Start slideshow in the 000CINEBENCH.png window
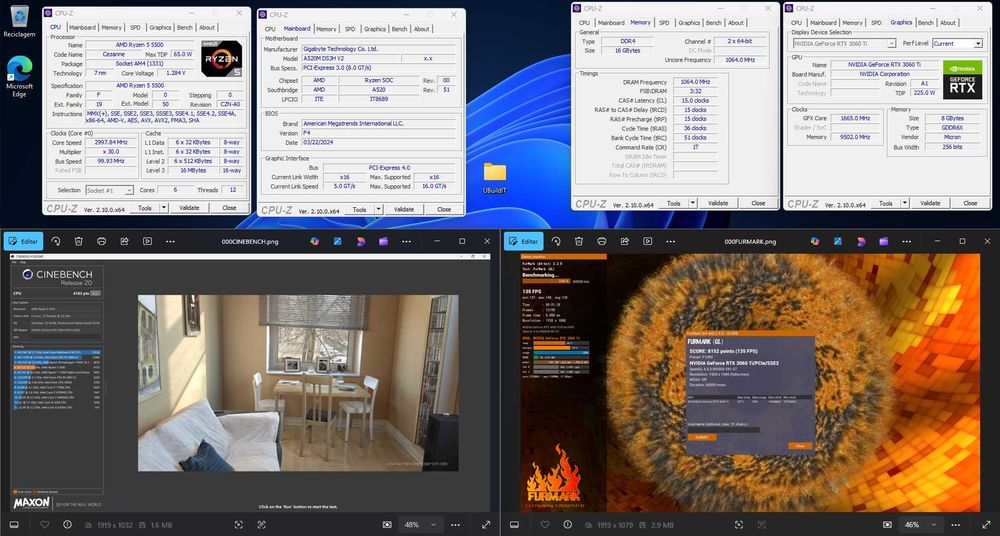 [147, 241]
